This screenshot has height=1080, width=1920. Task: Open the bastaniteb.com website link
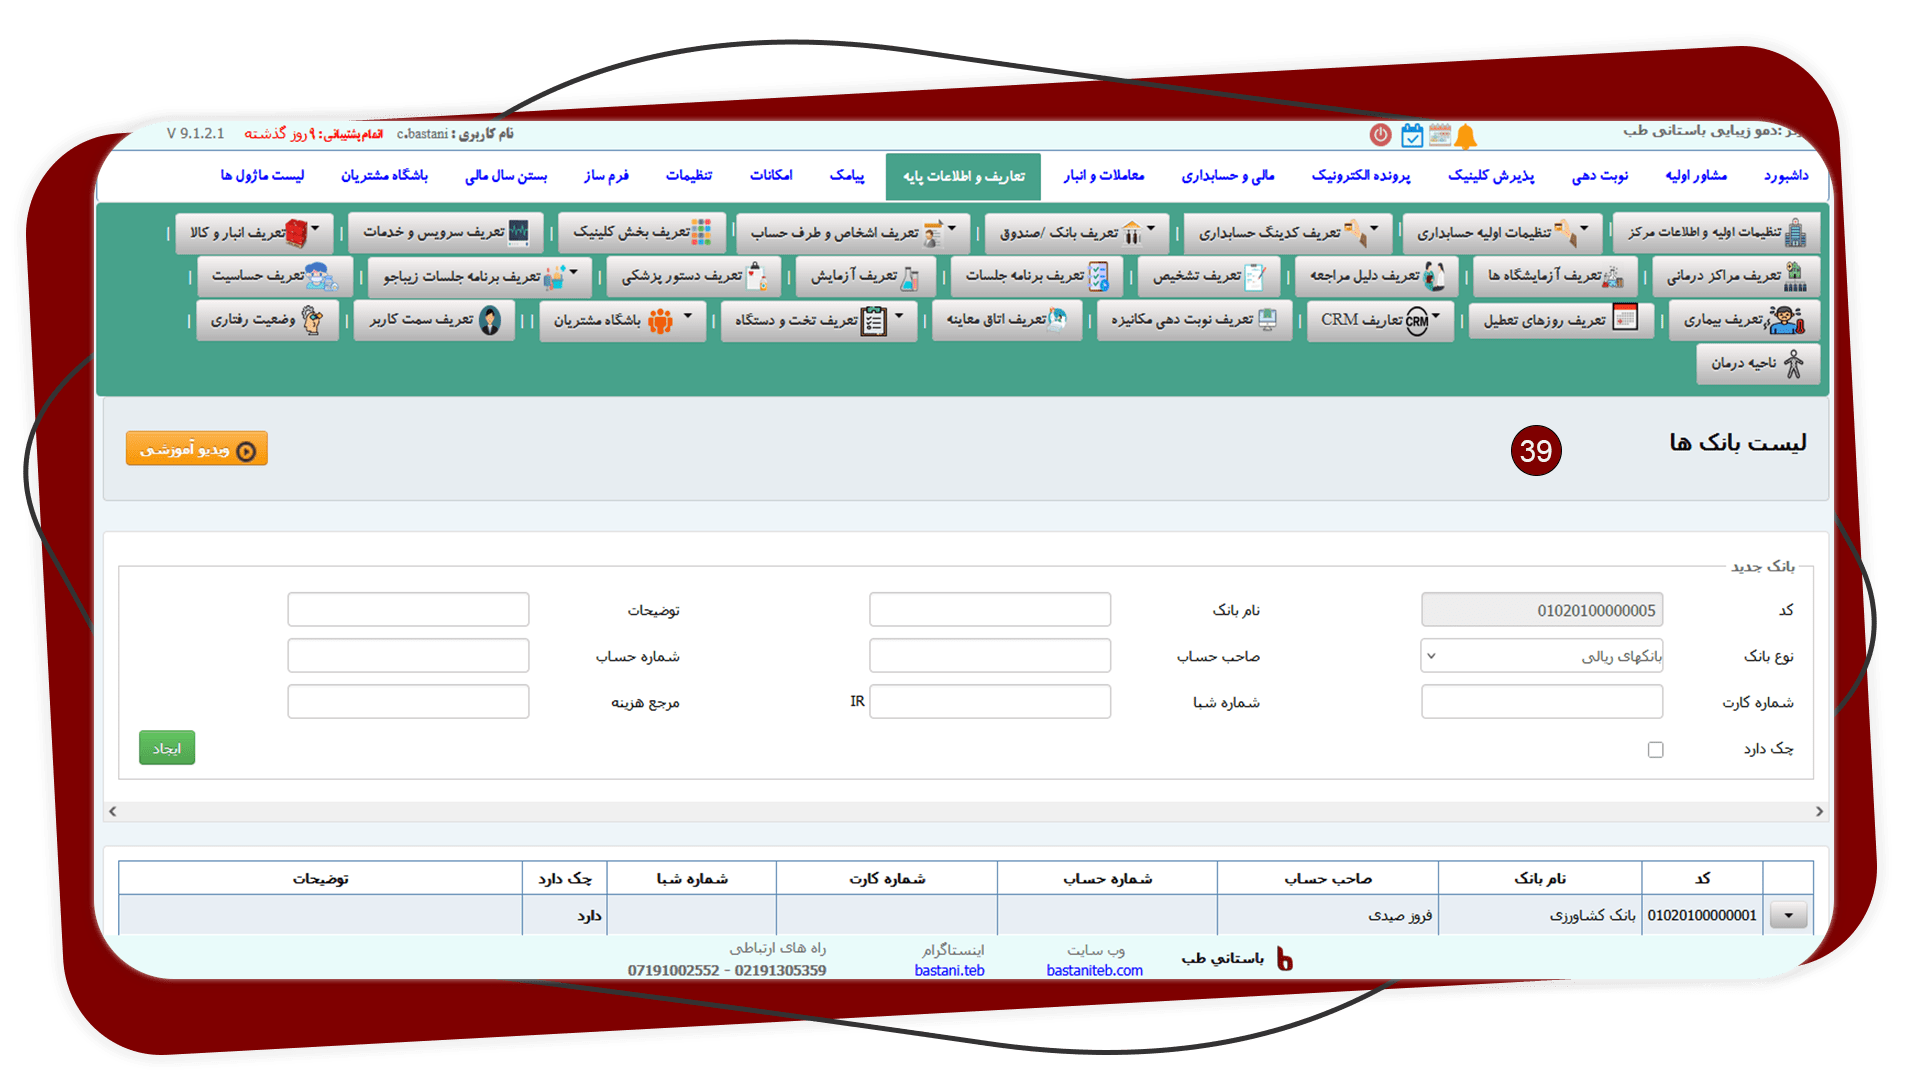coord(1094,971)
